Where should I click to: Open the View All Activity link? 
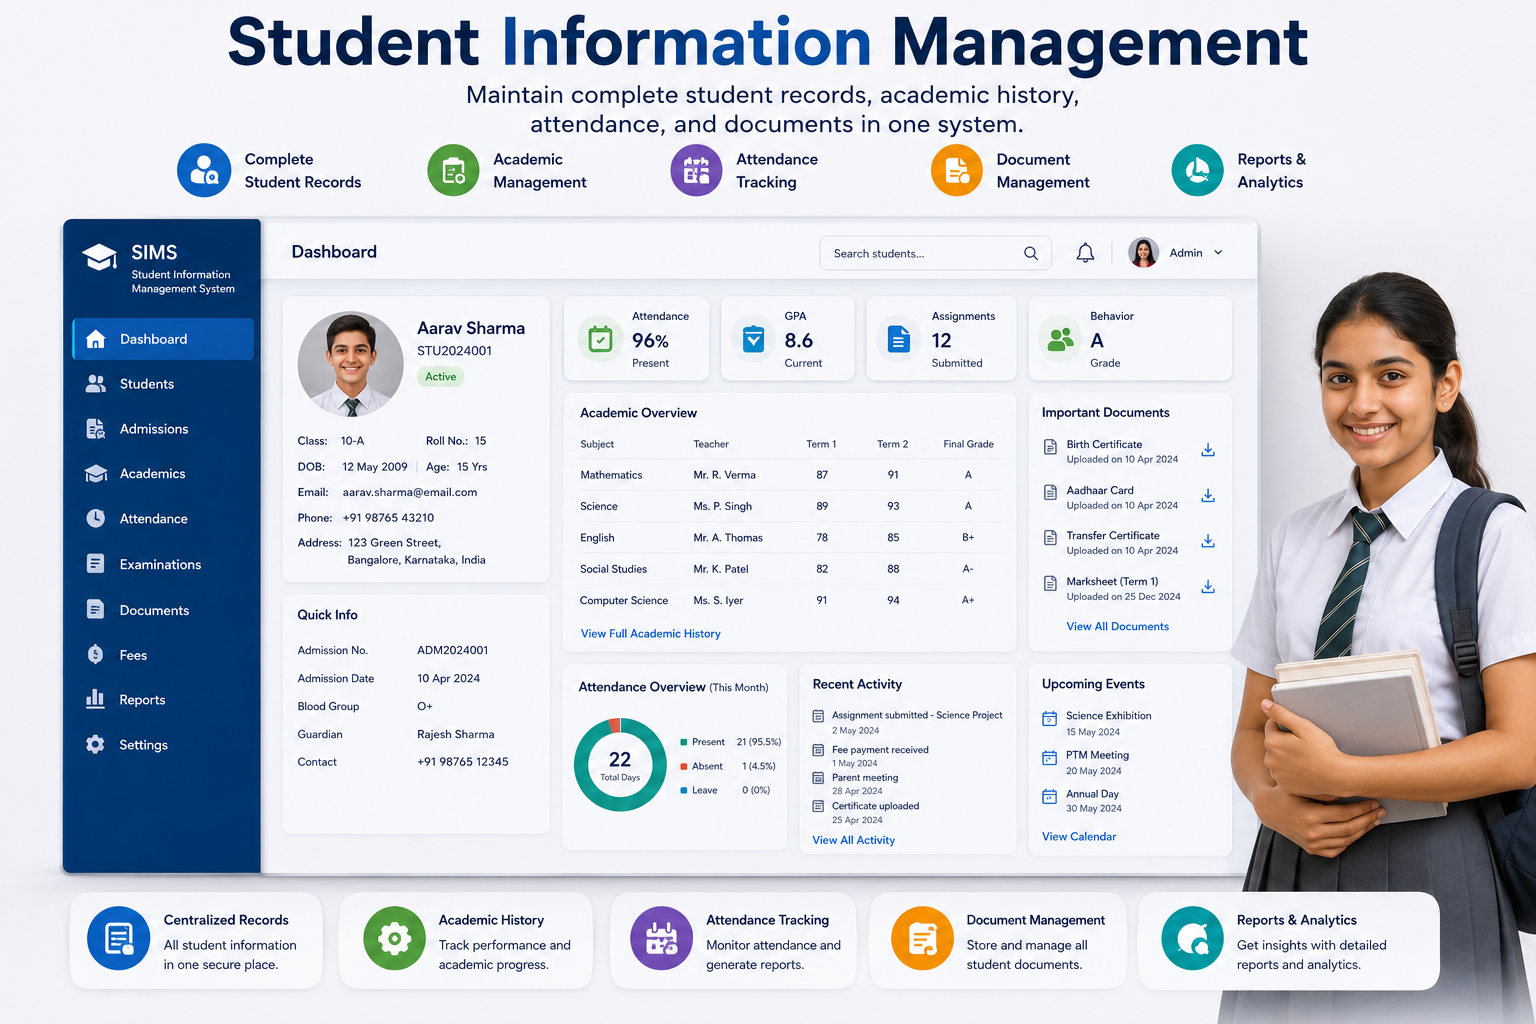point(853,840)
